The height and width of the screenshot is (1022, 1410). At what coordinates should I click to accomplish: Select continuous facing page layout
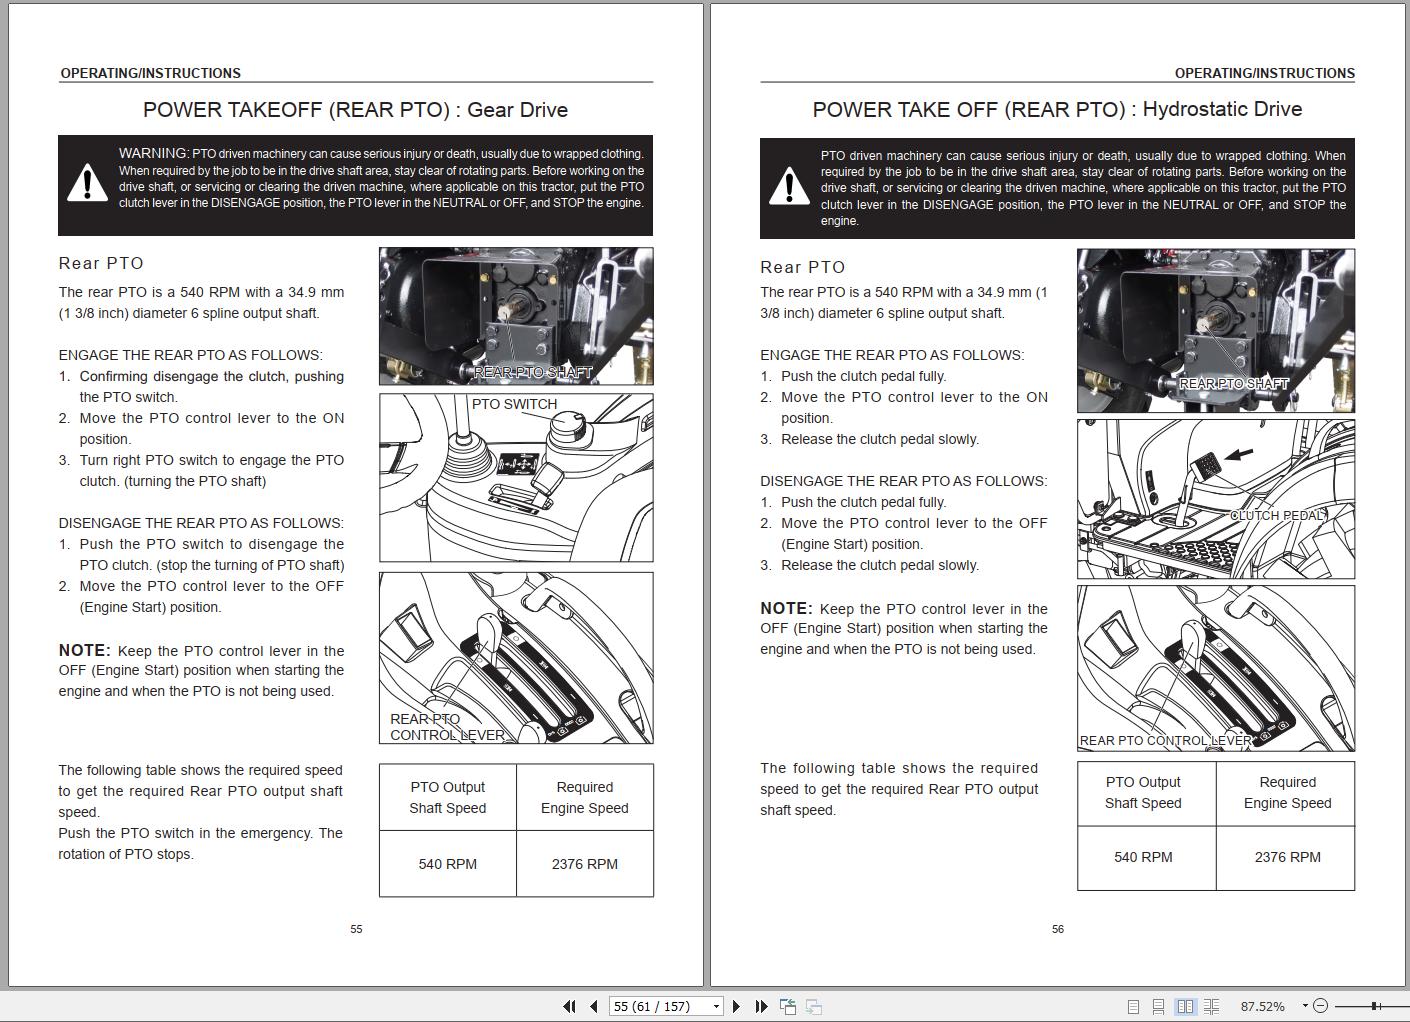click(x=1211, y=1006)
